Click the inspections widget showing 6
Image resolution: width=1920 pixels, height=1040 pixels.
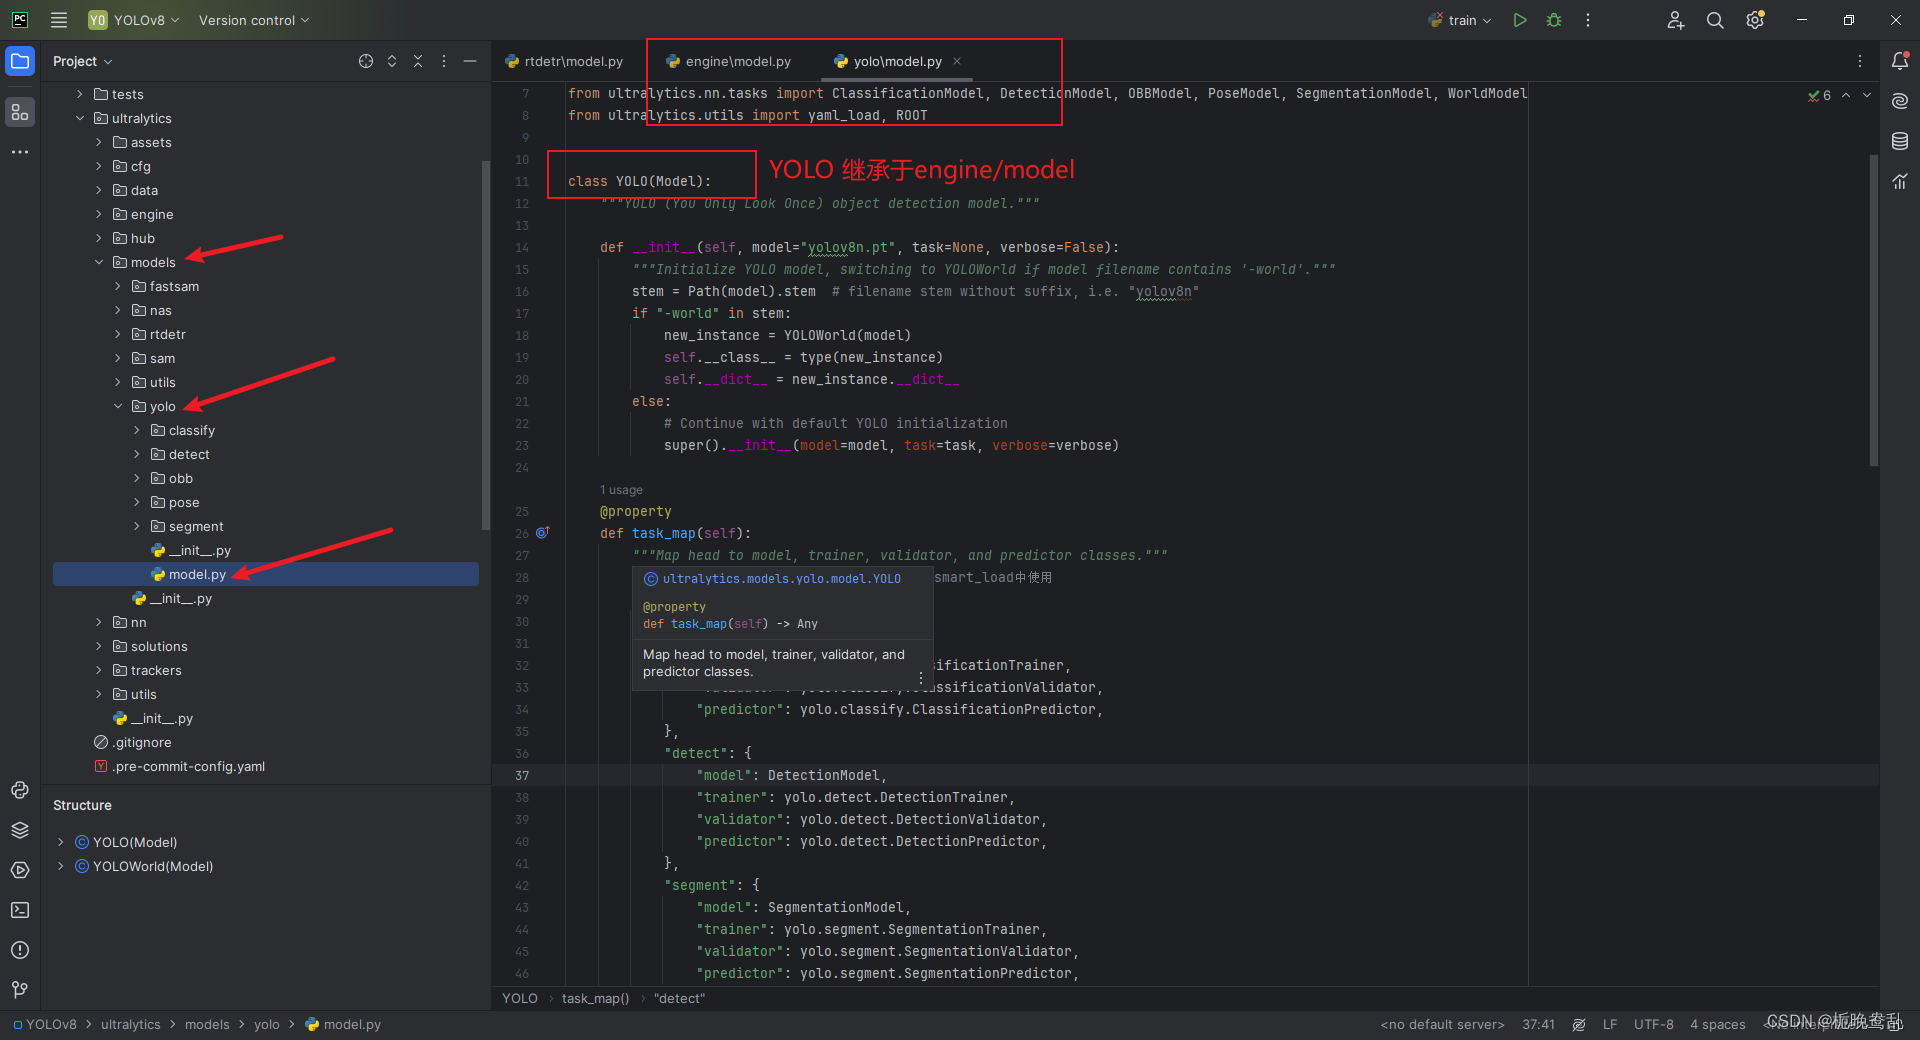[x=1819, y=95]
